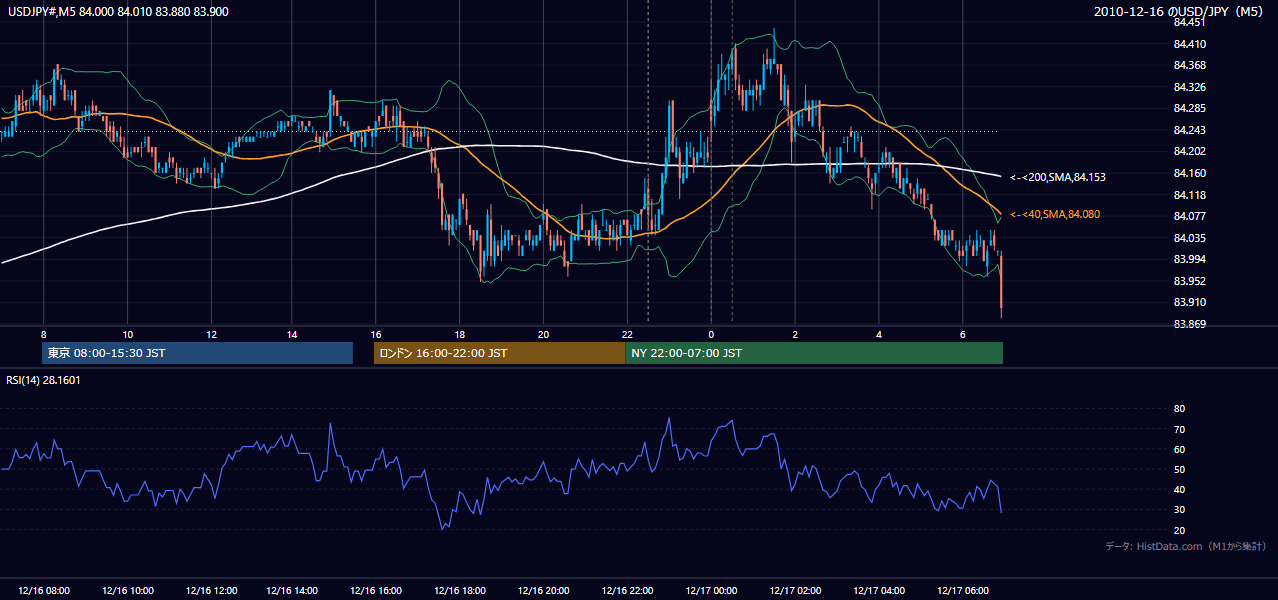Screen dimensions: 1278x600
Task: Click the RSI 50 level label
Action: (x=1179, y=469)
